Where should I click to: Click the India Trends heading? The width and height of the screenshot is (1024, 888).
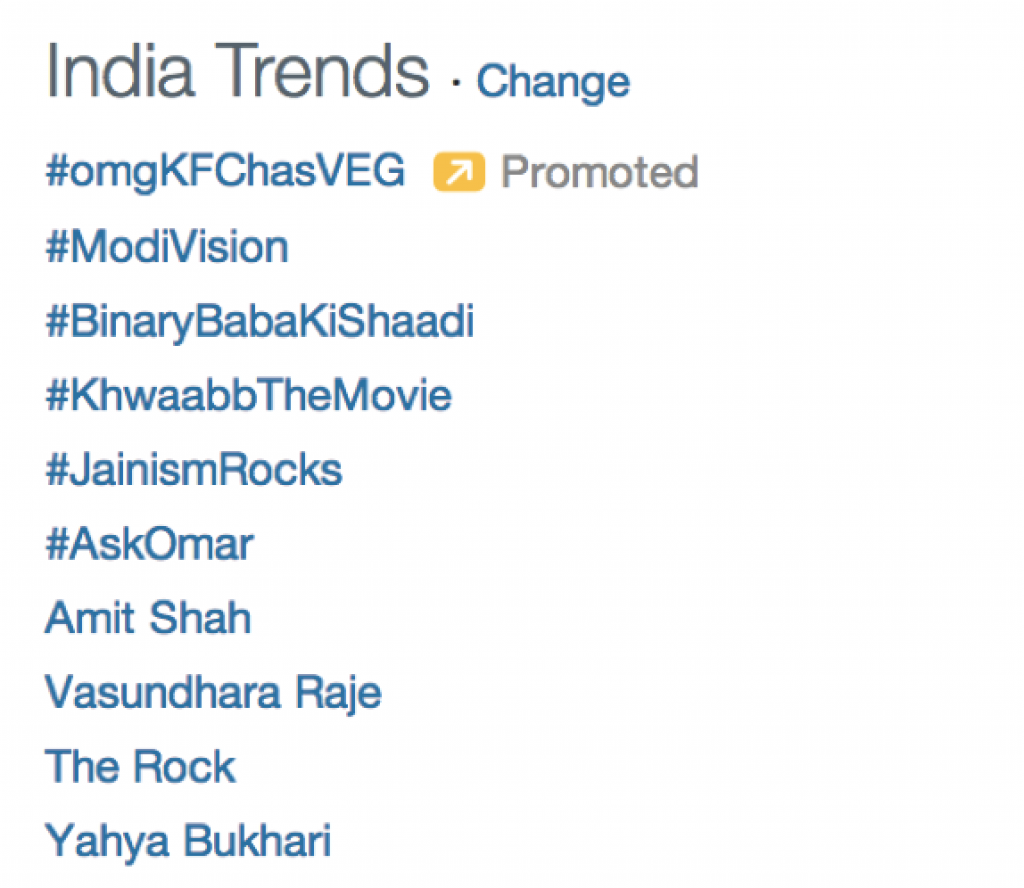(237, 72)
